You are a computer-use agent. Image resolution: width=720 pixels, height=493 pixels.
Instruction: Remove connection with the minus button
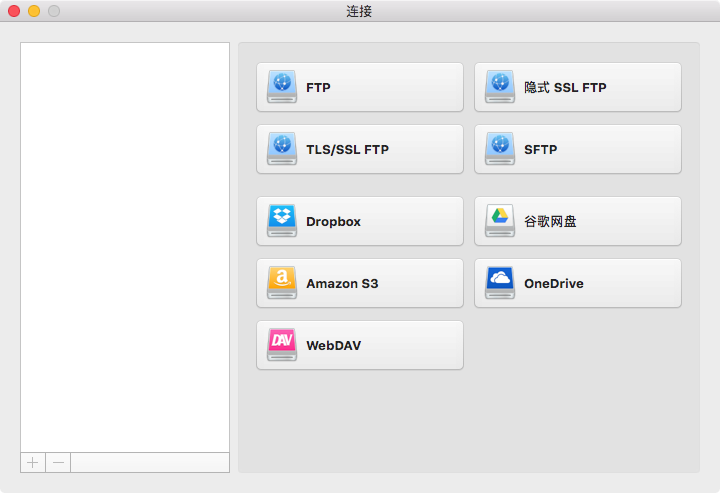(58, 462)
